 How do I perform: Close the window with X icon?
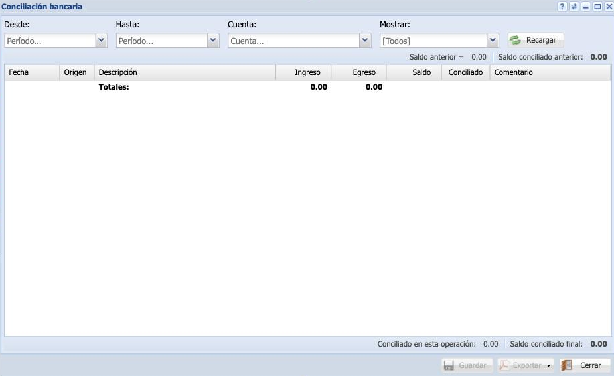[609, 6]
